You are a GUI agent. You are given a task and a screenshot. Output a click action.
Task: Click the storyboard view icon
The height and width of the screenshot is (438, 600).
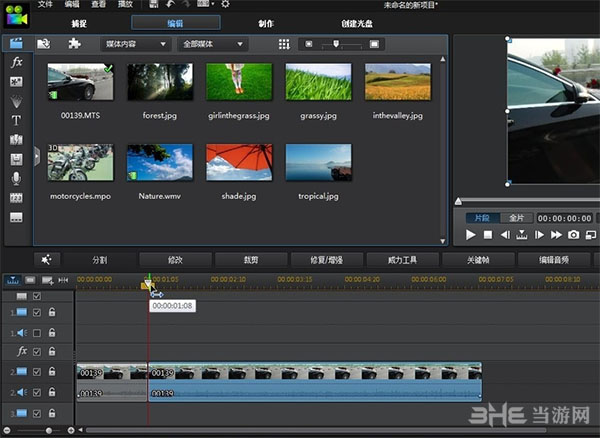(x=30, y=280)
